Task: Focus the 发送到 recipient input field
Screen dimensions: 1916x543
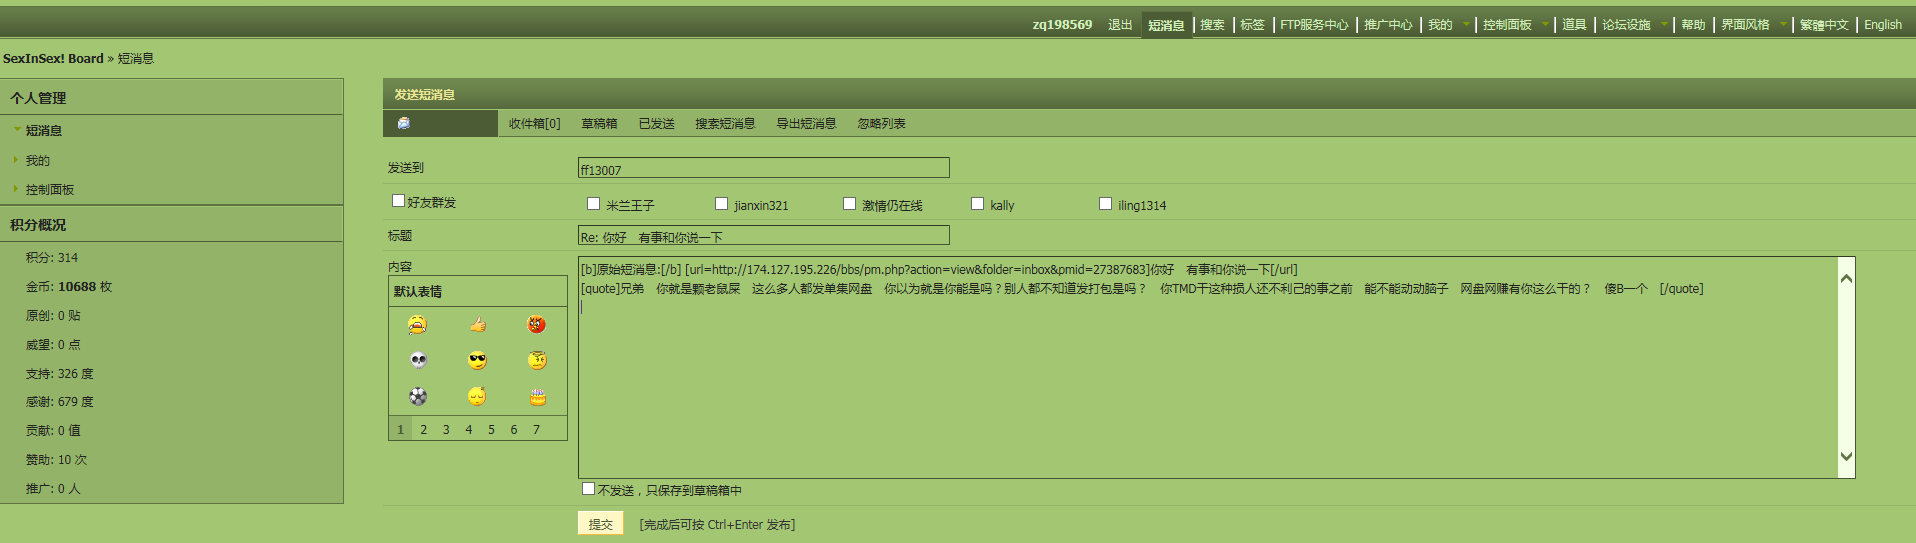Action: (764, 168)
